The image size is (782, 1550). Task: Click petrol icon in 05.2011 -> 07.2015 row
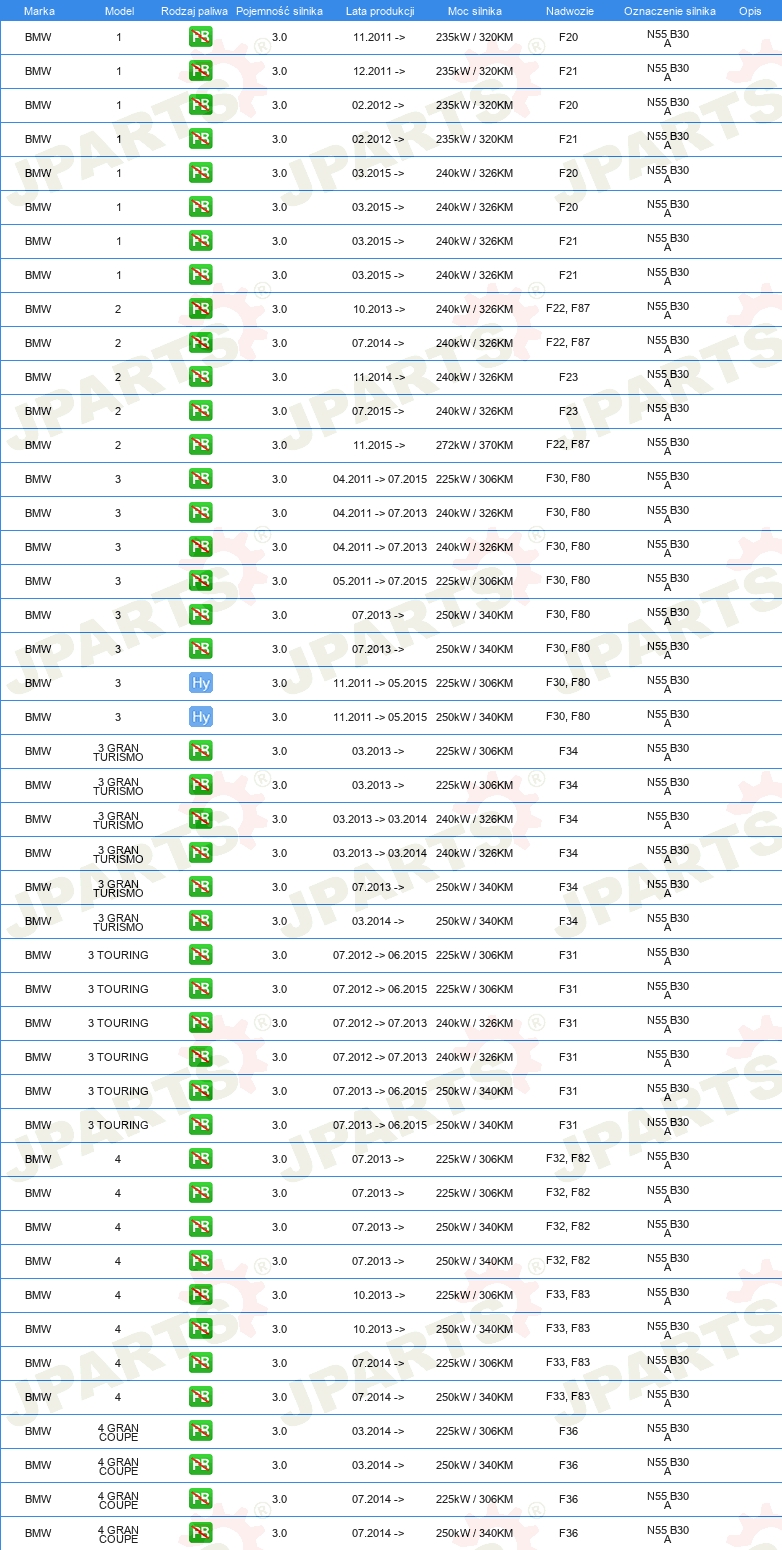pos(200,581)
